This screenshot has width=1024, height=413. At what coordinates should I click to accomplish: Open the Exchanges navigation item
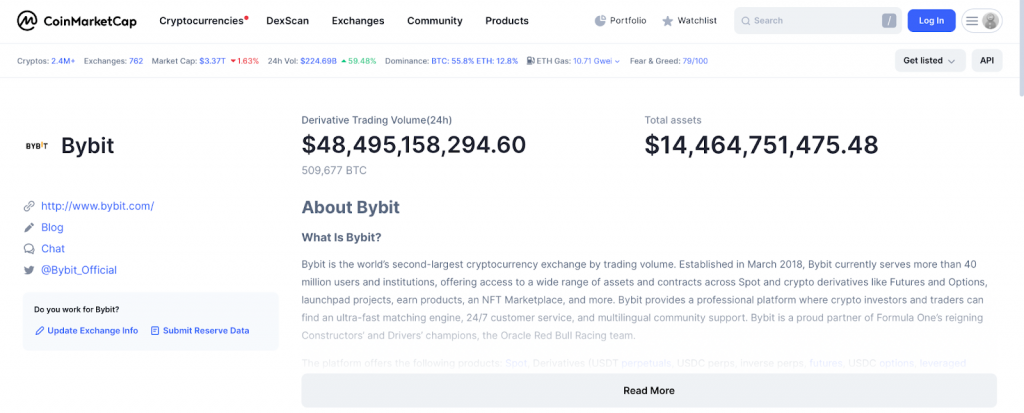point(357,20)
